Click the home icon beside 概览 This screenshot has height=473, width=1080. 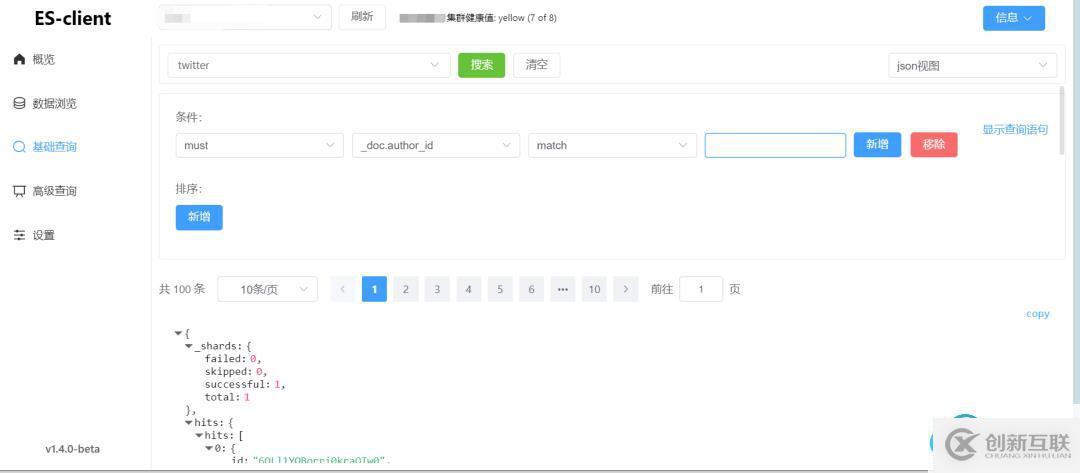coord(19,59)
